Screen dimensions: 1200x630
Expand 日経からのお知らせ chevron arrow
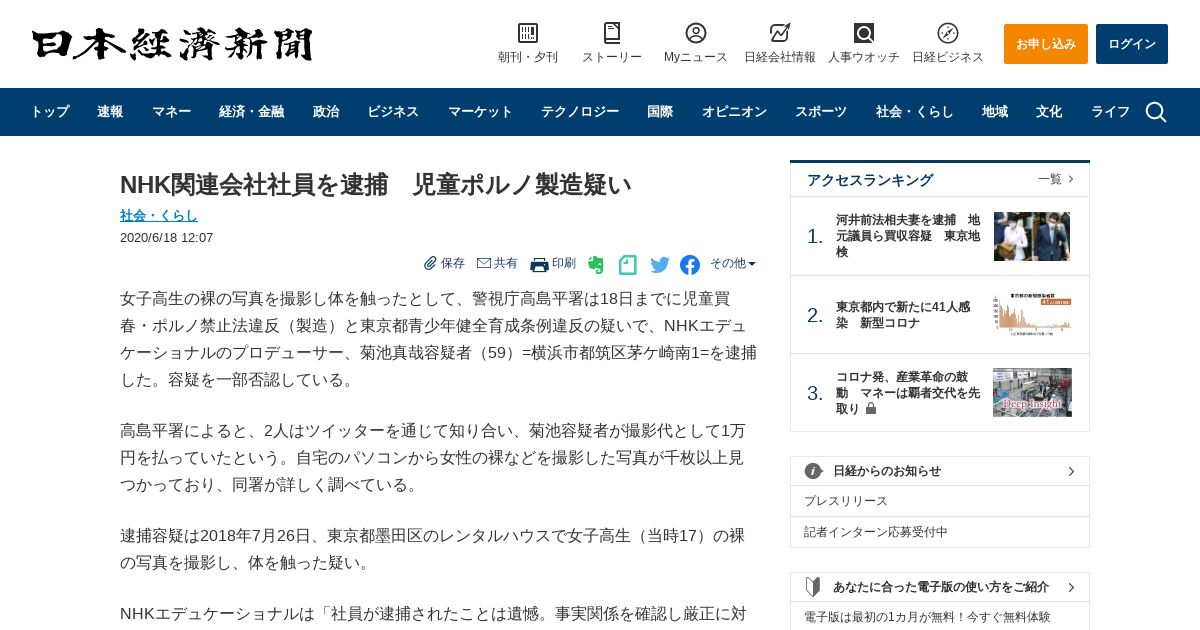click(x=1071, y=471)
